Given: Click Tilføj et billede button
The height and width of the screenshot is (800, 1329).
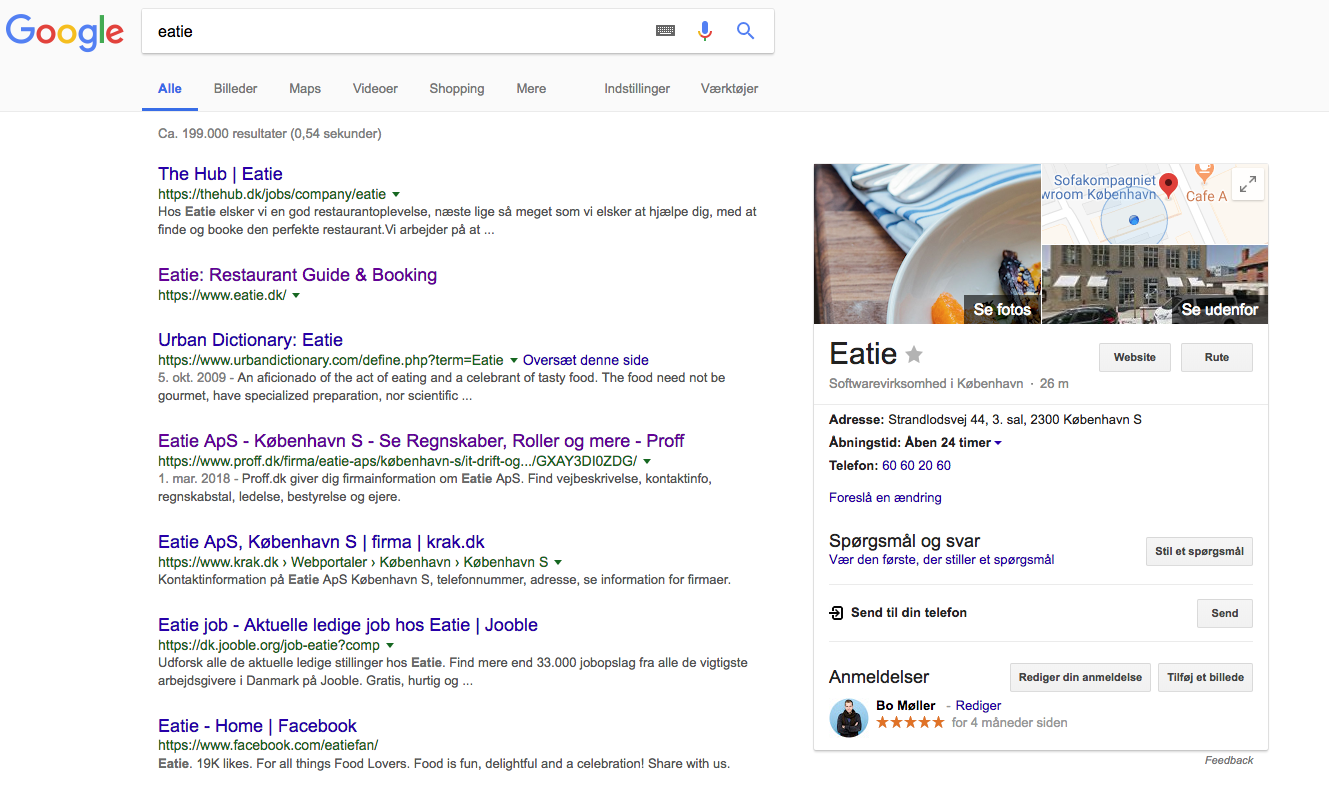Looking at the screenshot, I should (x=1206, y=677).
